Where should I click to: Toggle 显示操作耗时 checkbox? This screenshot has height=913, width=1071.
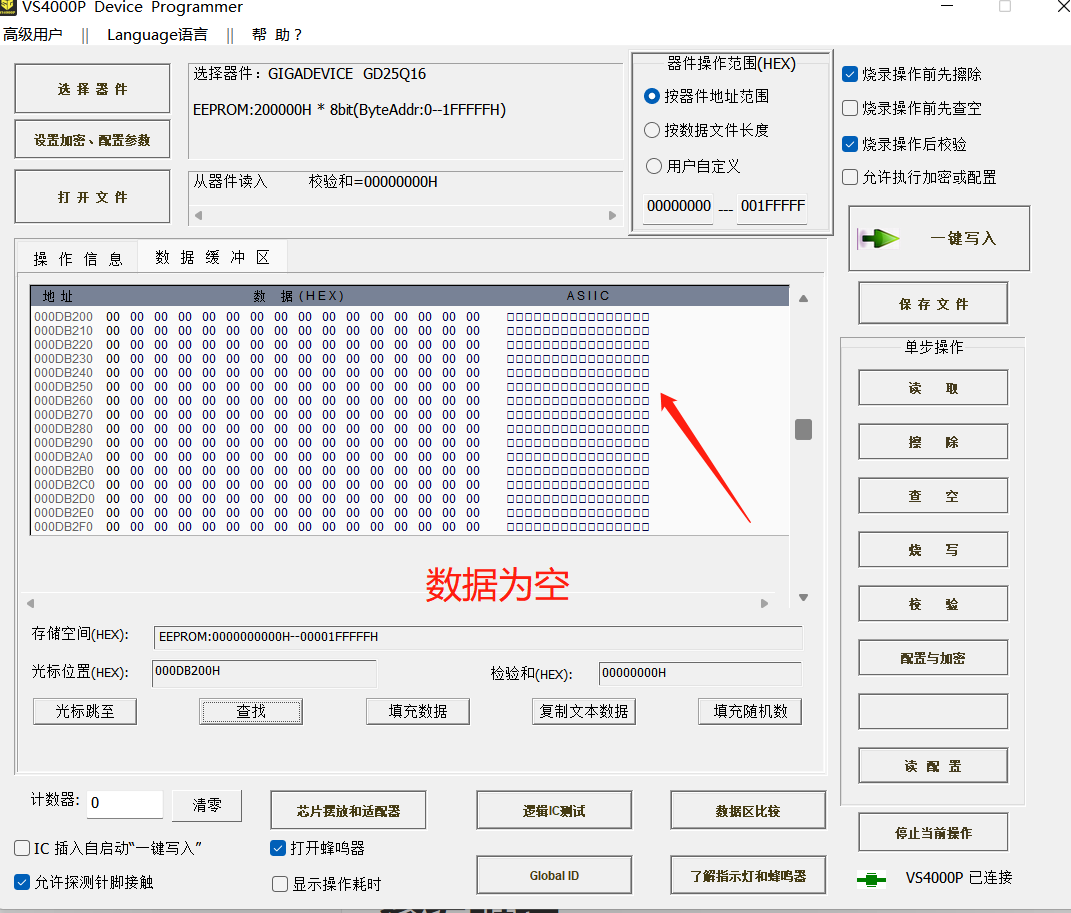(278, 883)
